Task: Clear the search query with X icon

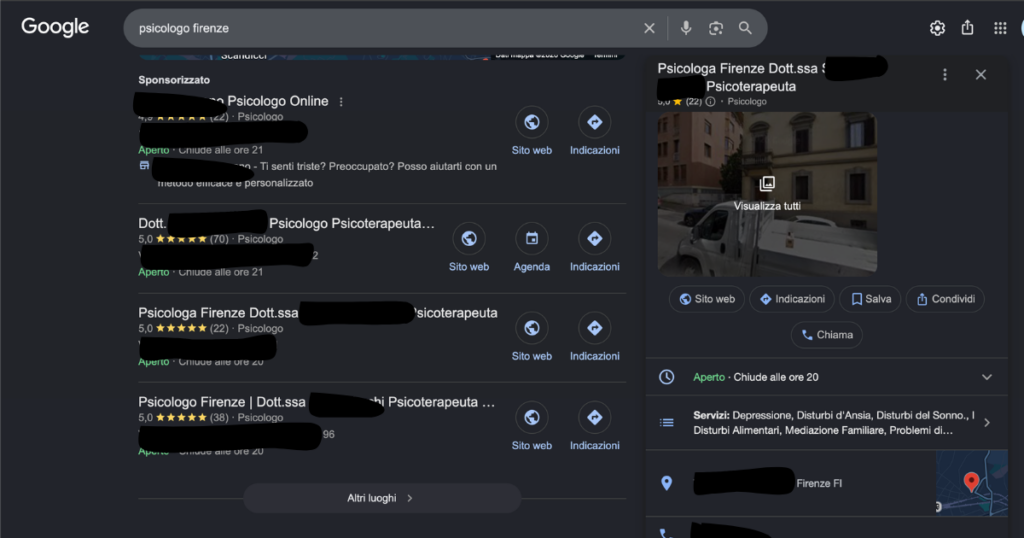Action: click(x=649, y=28)
